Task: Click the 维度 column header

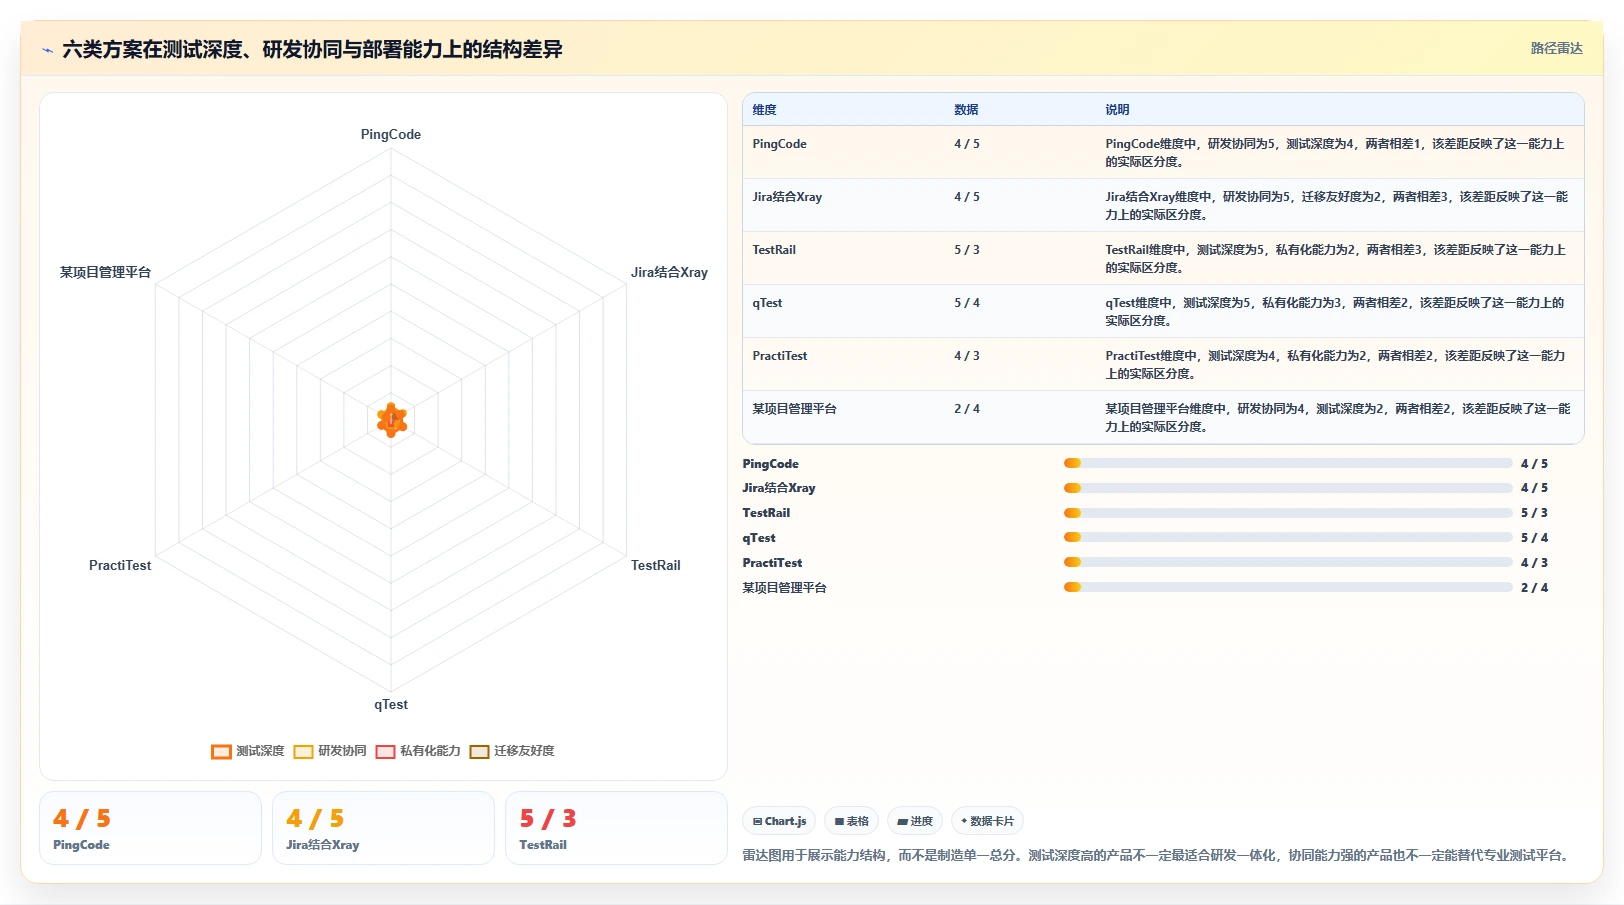Action: click(764, 110)
